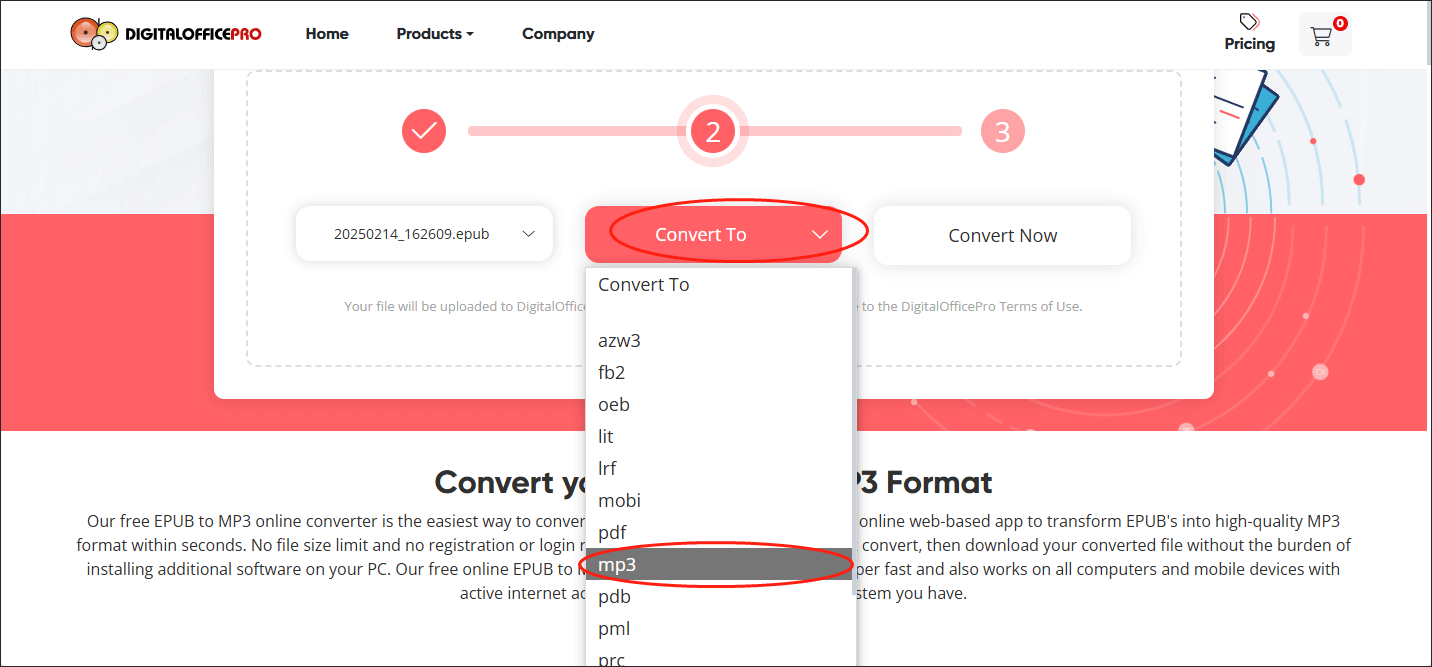Click the completed step one checkmark
This screenshot has height=667, width=1432.
pyautogui.click(x=424, y=131)
